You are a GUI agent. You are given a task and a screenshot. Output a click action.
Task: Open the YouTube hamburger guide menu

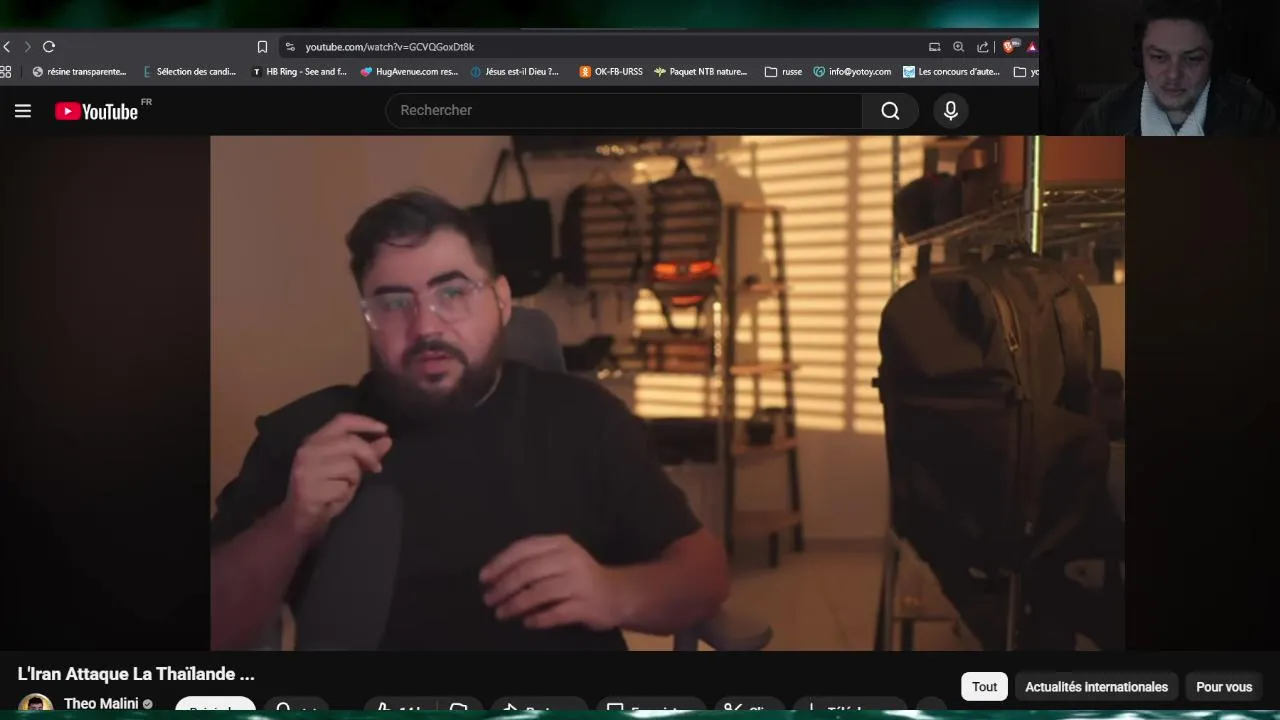pyautogui.click(x=23, y=111)
